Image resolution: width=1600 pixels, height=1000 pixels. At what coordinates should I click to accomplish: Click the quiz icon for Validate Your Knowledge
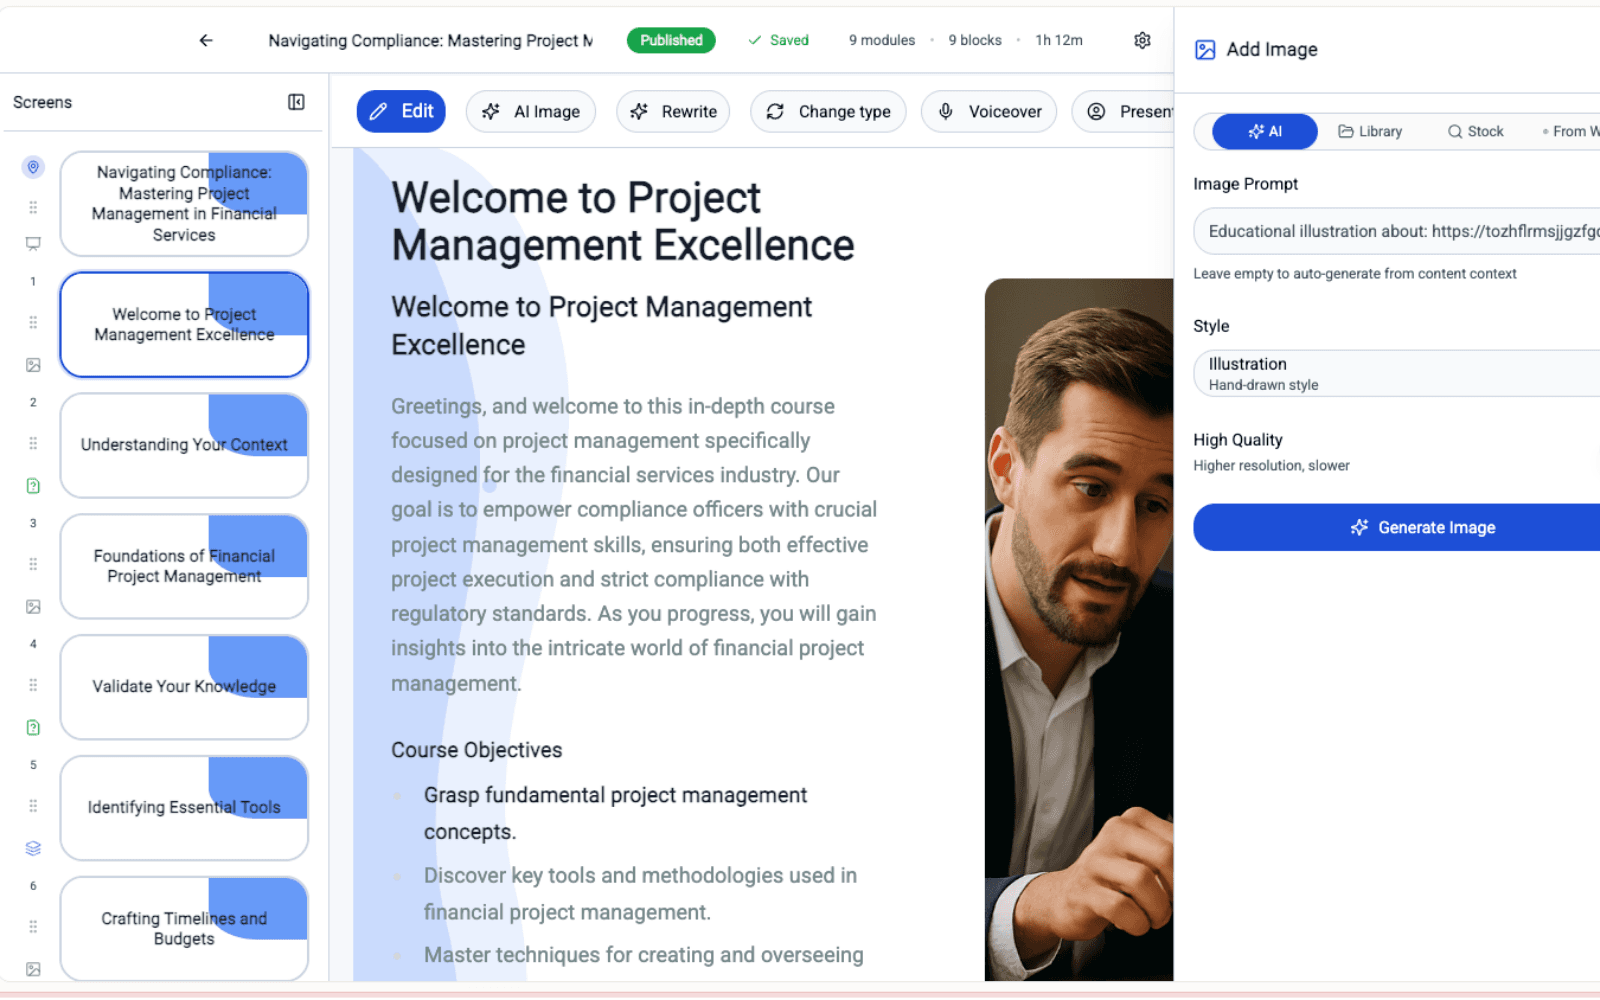tap(33, 728)
